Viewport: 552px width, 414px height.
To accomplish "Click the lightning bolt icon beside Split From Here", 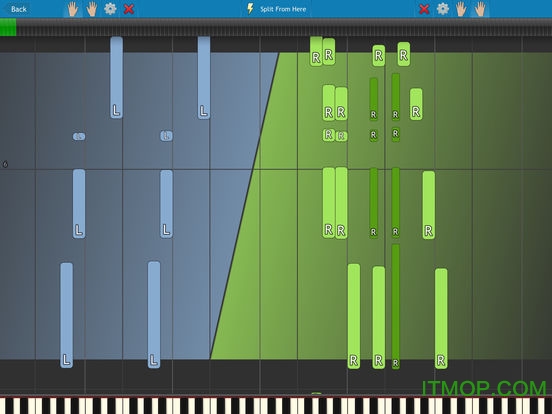I will pos(250,9).
